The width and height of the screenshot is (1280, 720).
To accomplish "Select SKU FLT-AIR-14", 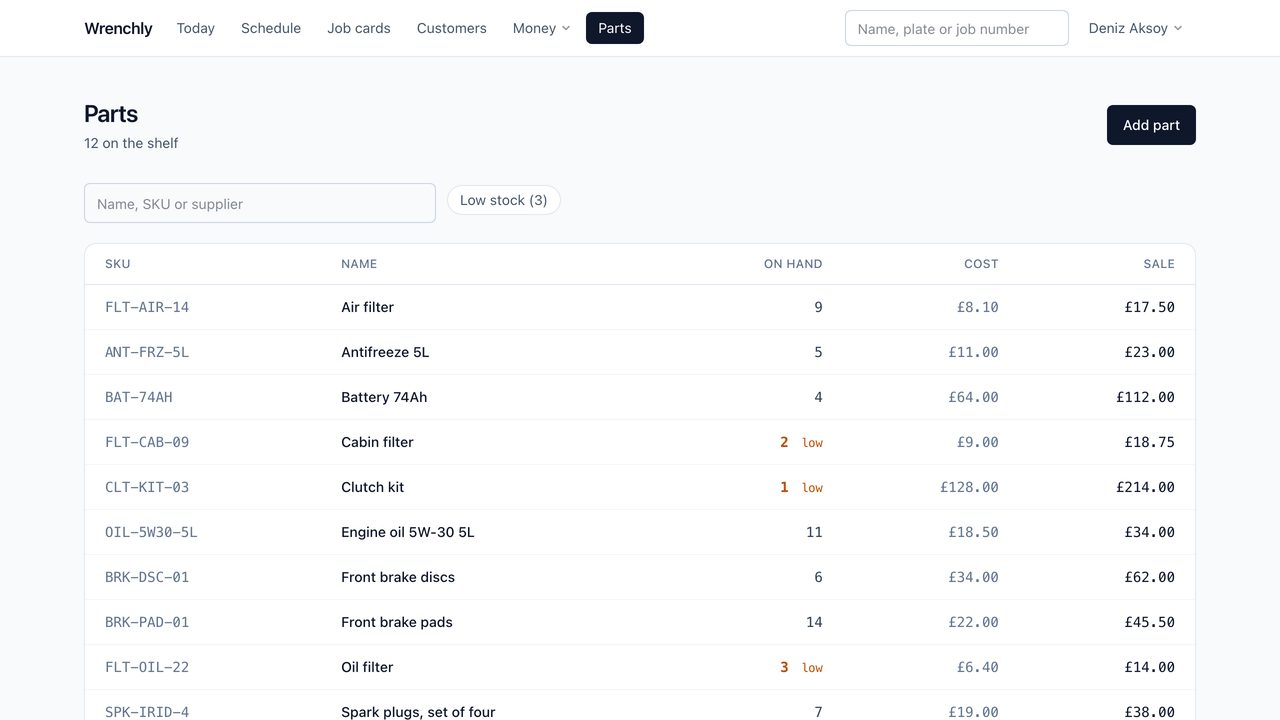I will click(147, 307).
